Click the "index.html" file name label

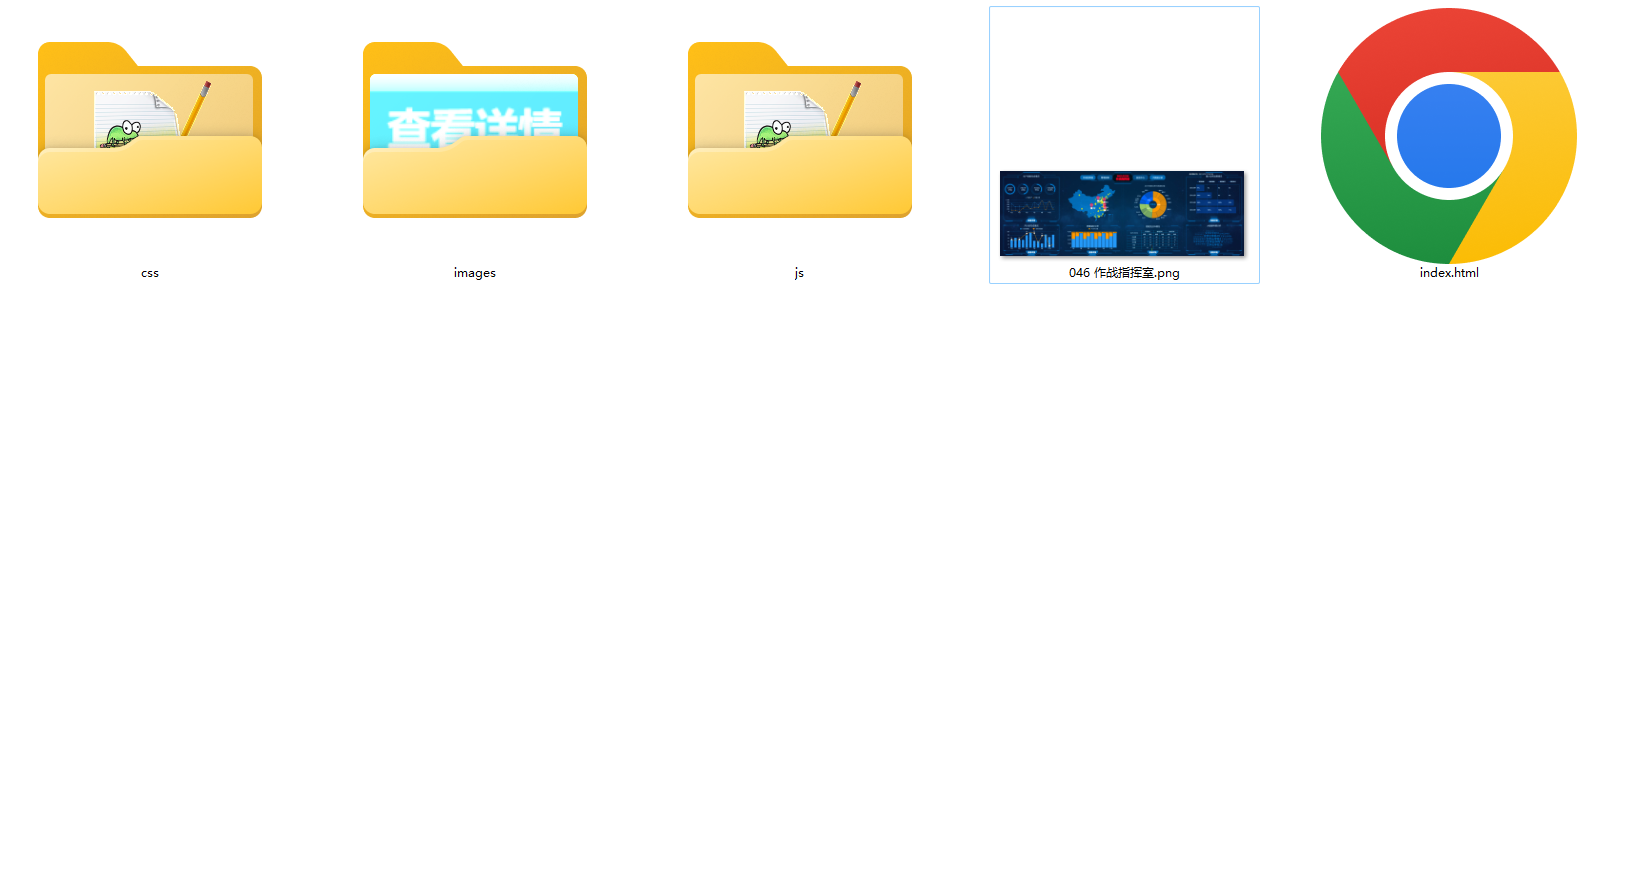(1449, 273)
